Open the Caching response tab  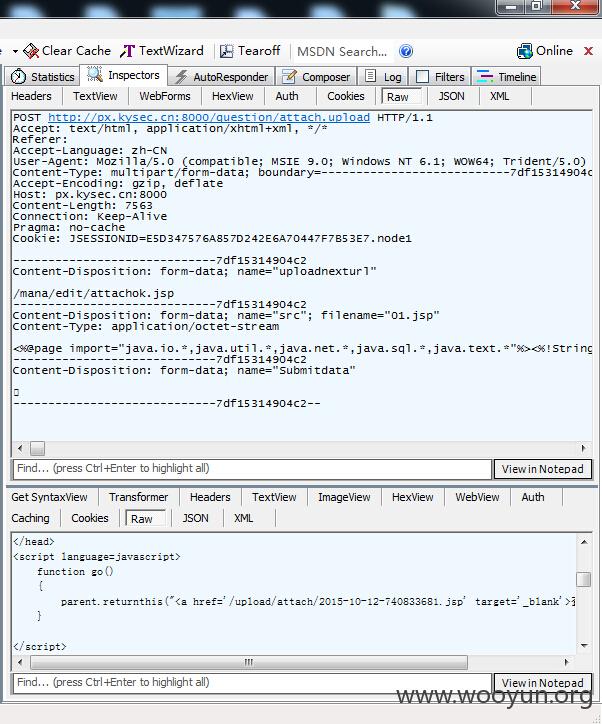30,518
